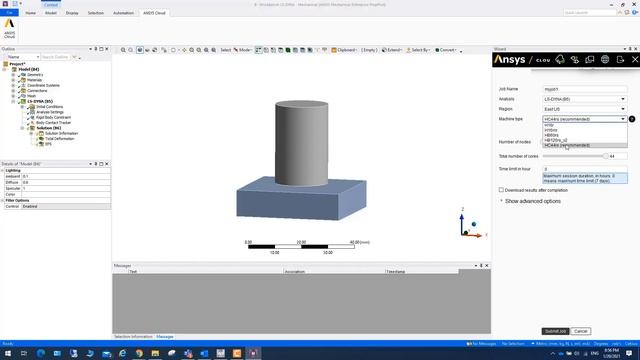This screenshot has width=640, height=360.
Task: Choose HB60rs in machine type list
Action: click(x=585, y=135)
